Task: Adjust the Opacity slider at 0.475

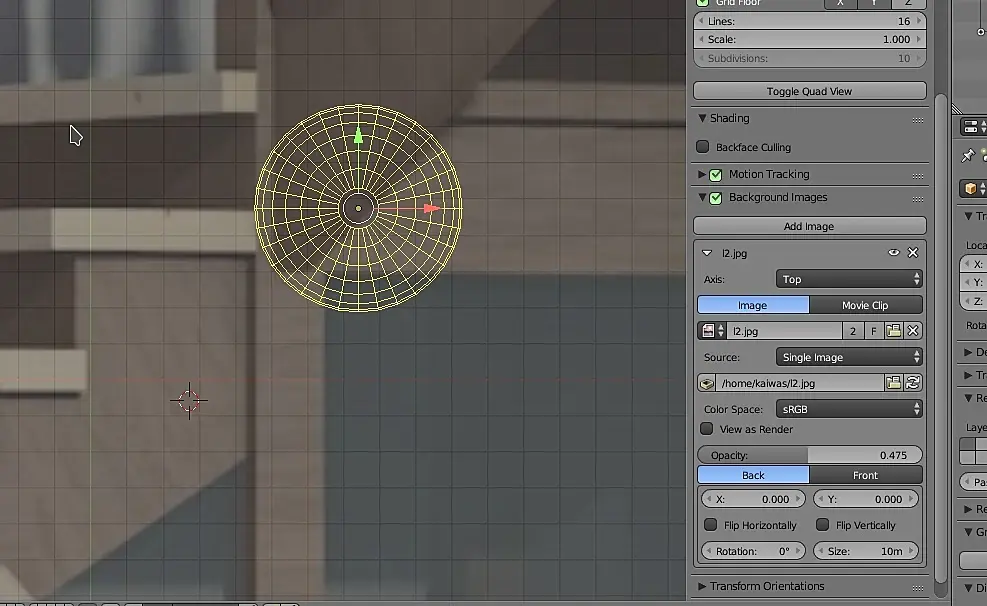Action: point(809,455)
